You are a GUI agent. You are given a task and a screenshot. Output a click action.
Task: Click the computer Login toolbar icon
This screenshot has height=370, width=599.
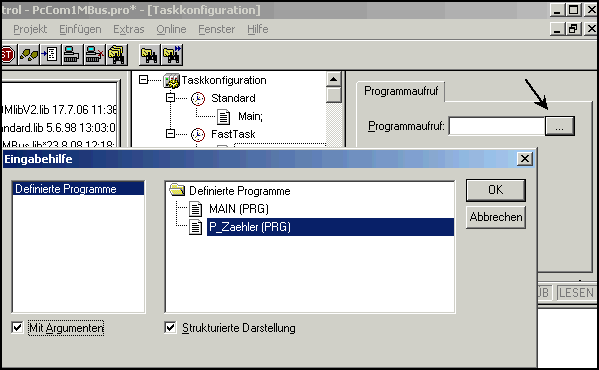(x=71, y=55)
